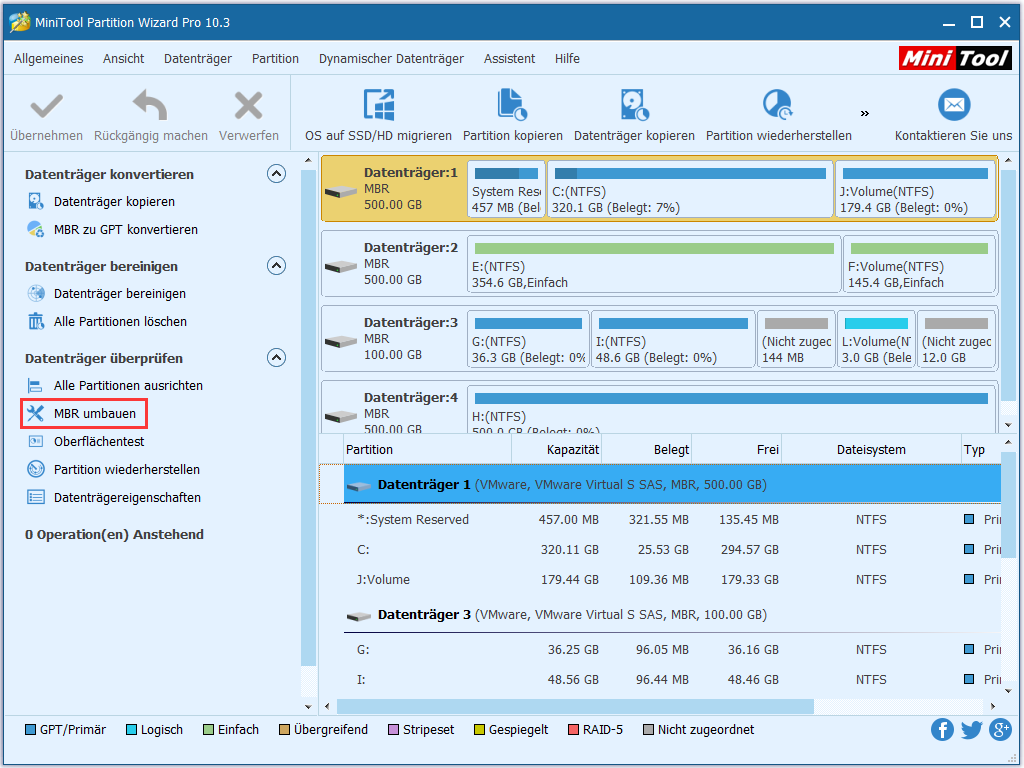Select Datenträger:3 in the disk map
1024x768 pixels.
point(394,339)
